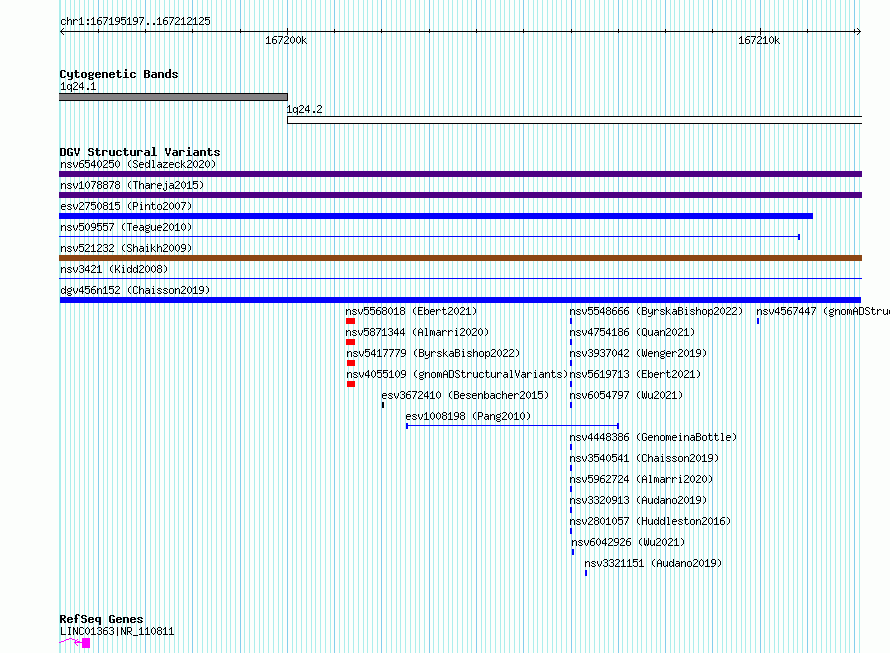Click the chr1:167195197..167212125 region label
The width and height of the screenshot is (890, 653).
click(135, 21)
